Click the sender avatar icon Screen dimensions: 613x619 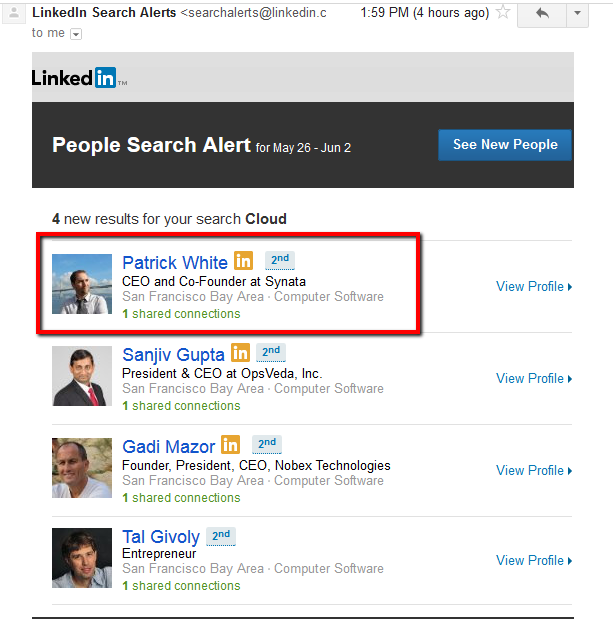[x=14, y=13]
